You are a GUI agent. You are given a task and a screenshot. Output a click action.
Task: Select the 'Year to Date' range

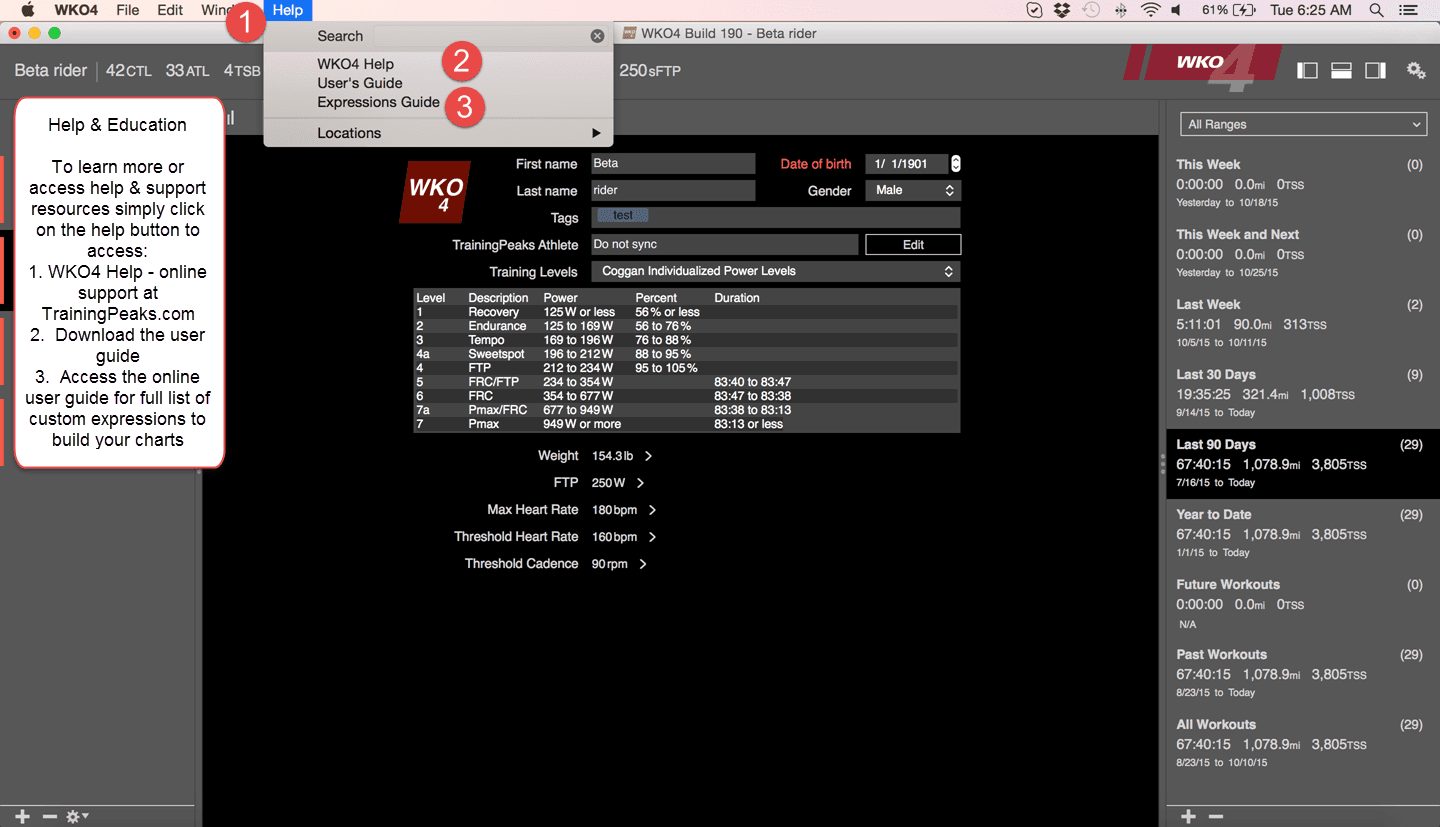(1303, 534)
